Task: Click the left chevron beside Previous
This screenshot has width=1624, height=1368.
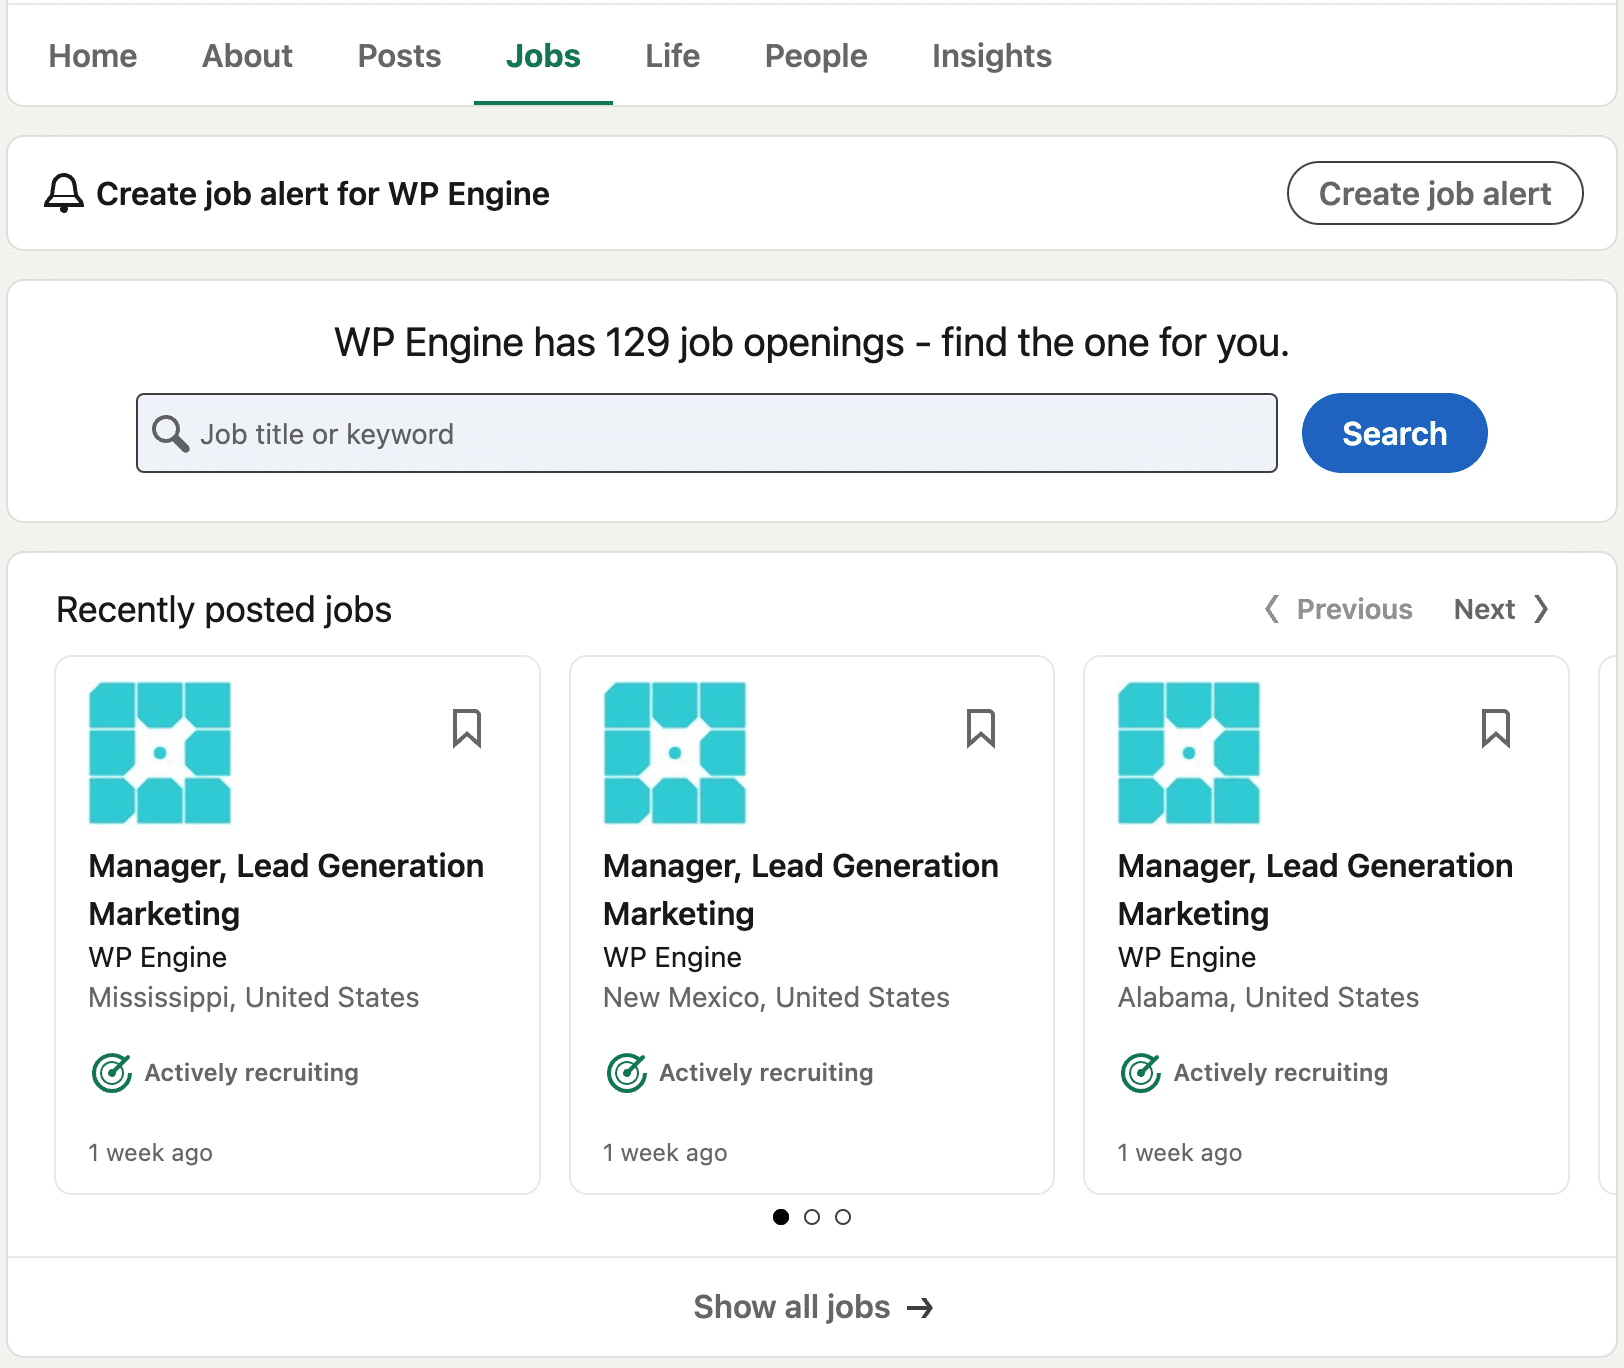Action: click(1272, 609)
